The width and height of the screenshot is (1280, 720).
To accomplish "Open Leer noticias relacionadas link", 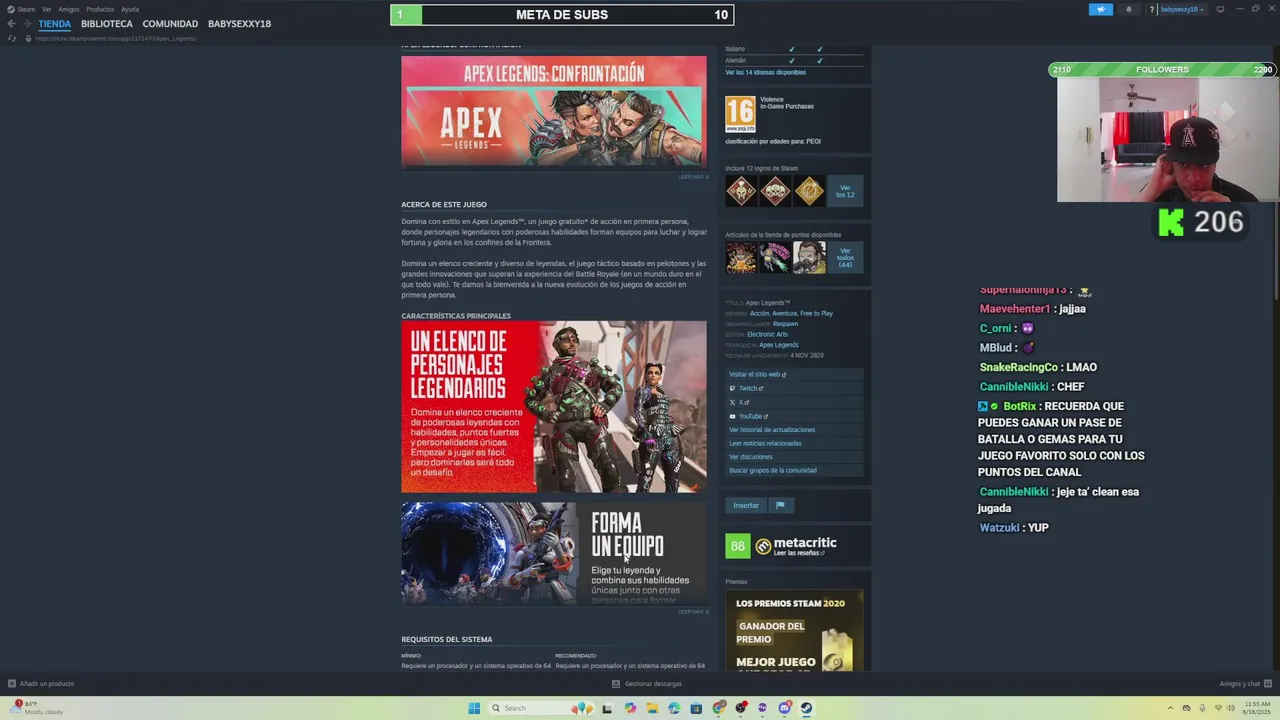I will pos(765,443).
